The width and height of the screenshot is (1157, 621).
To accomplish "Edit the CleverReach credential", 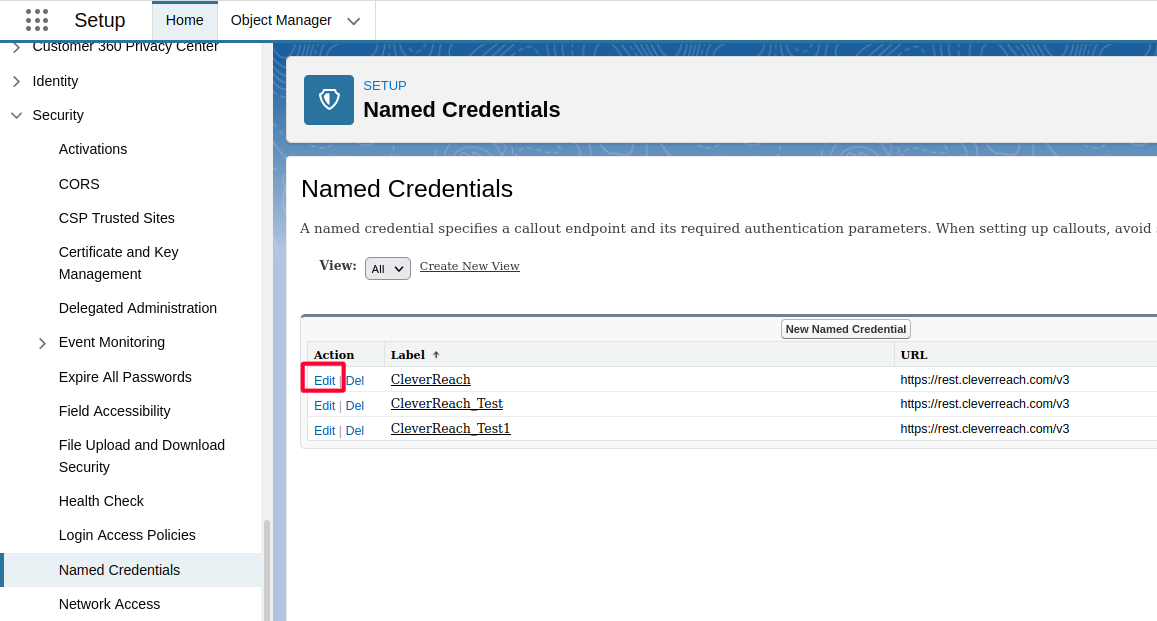I will pyautogui.click(x=325, y=381).
